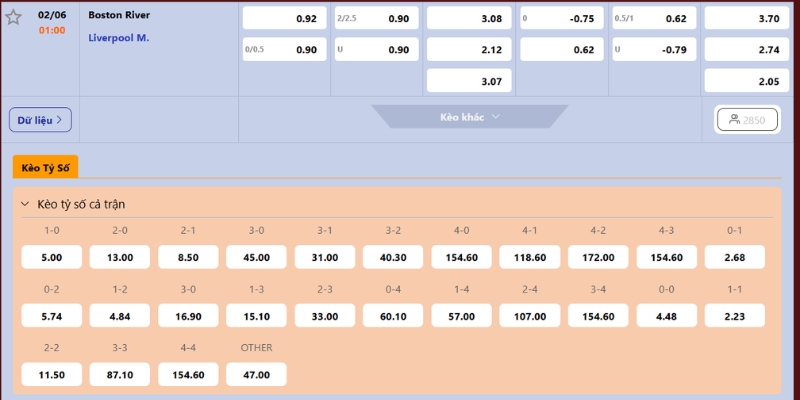
Task: Select the 4-2 score odds 172.00
Action: tap(598, 257)
